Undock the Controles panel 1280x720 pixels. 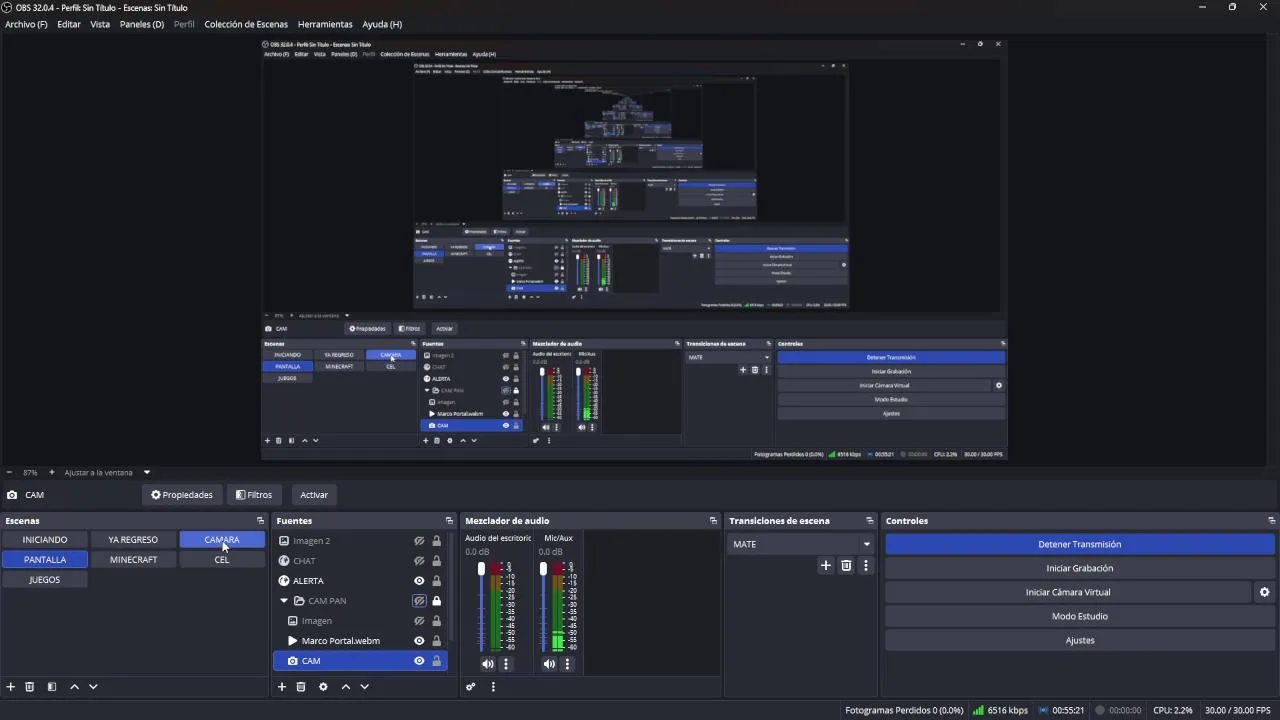point(1271,521)
